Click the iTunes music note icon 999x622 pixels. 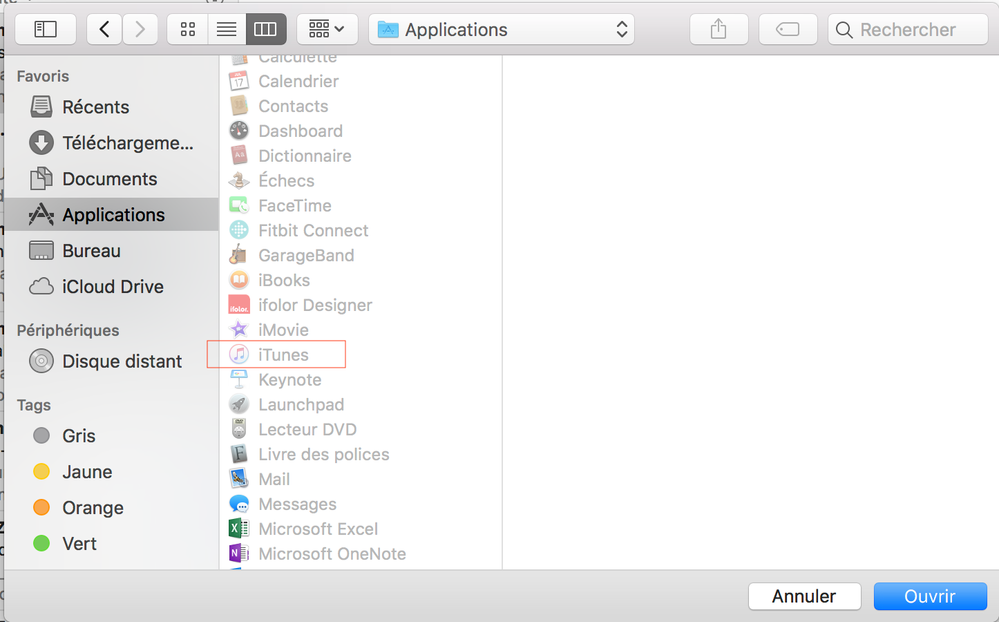click(x=239, y=354)
